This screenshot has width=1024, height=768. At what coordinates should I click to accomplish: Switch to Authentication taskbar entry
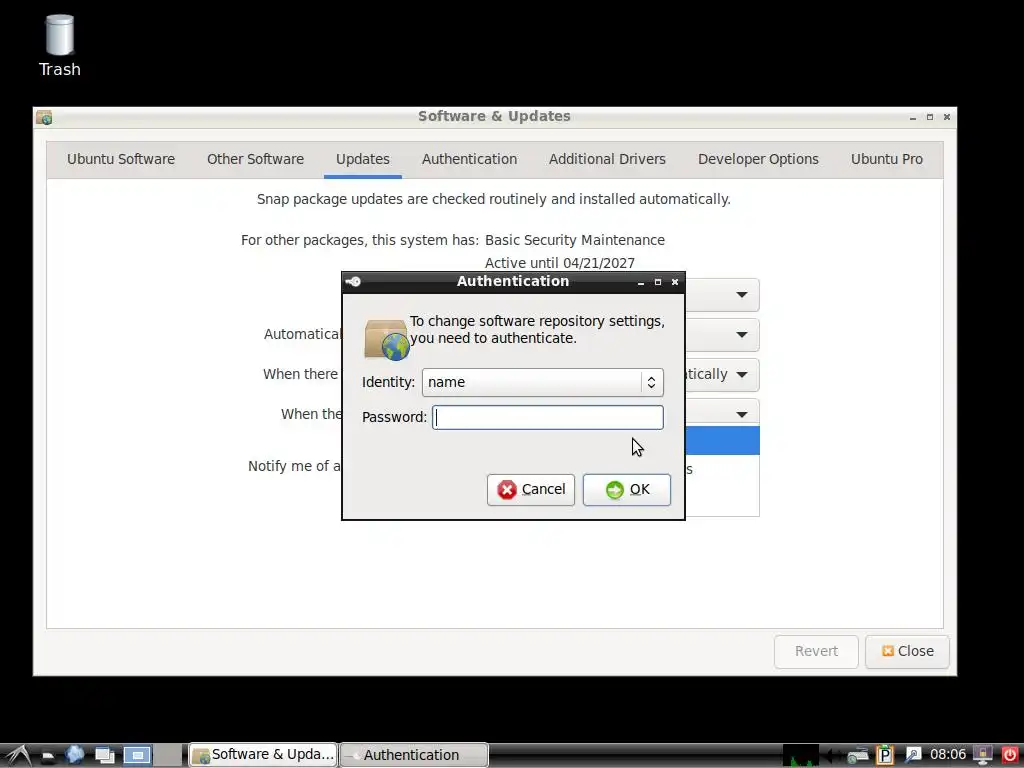pyautogui.click(x=414, y=755)
